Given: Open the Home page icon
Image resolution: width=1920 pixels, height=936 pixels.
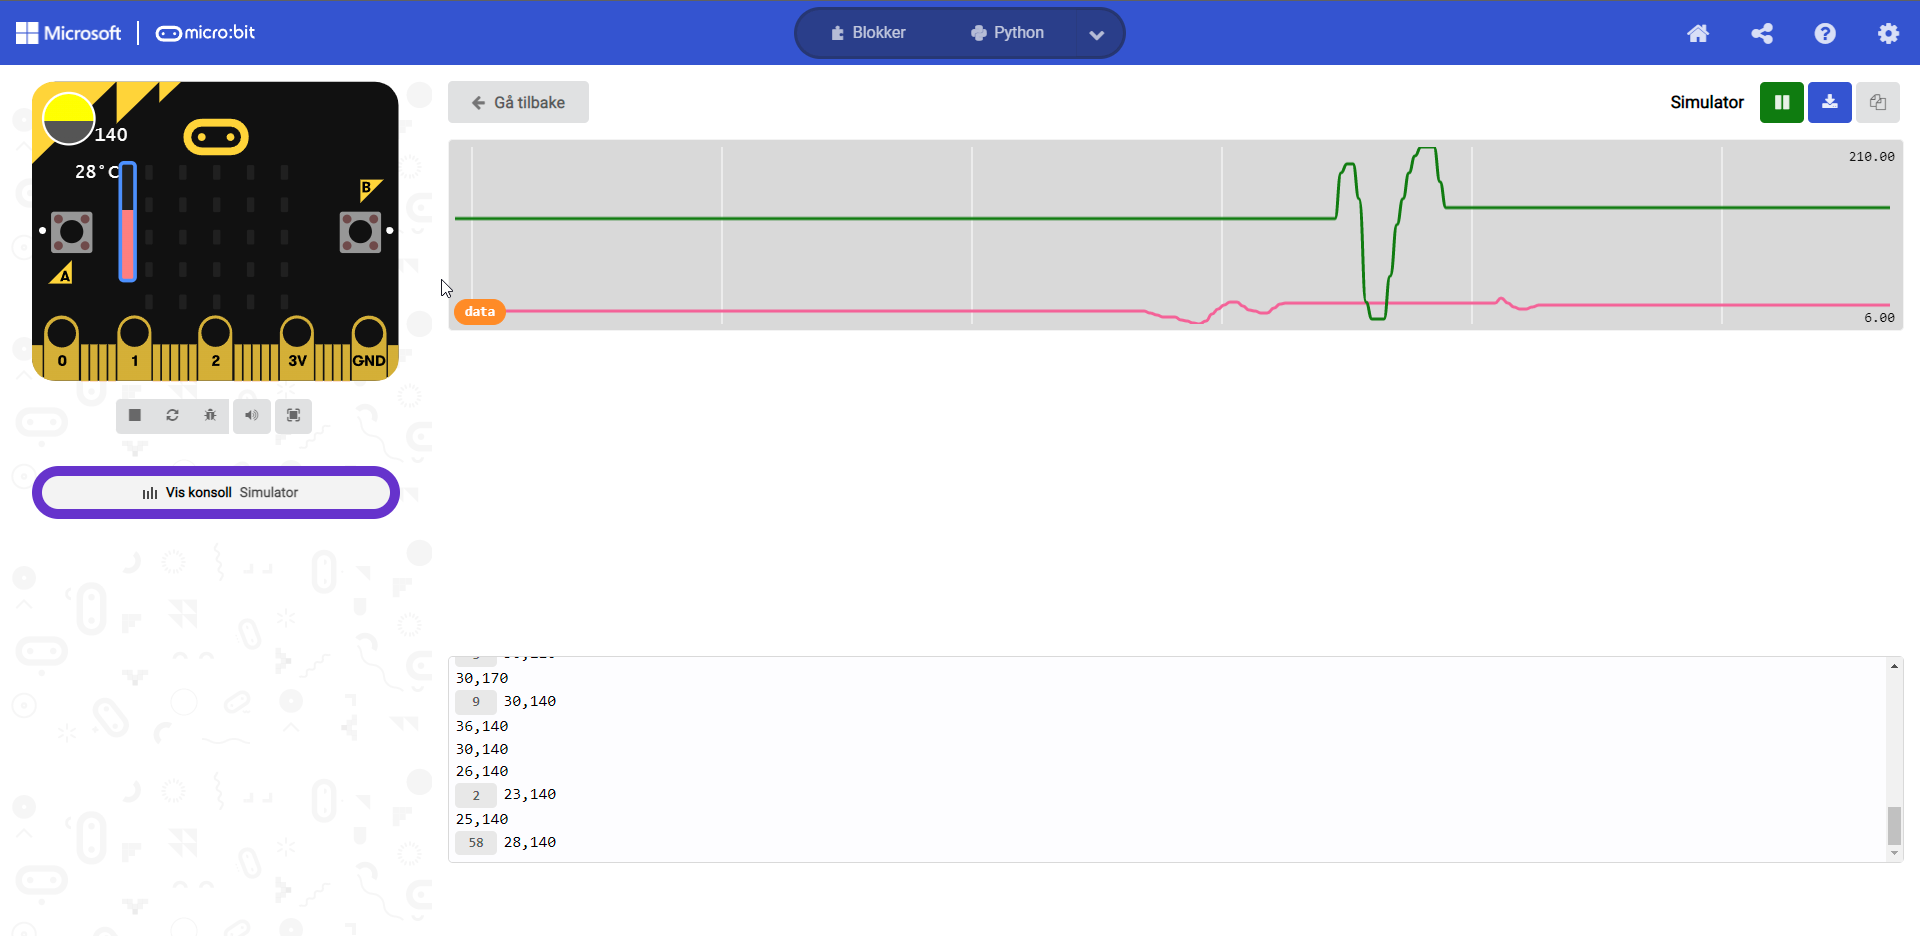Looking at the screenshot, I should (1698, 33).
